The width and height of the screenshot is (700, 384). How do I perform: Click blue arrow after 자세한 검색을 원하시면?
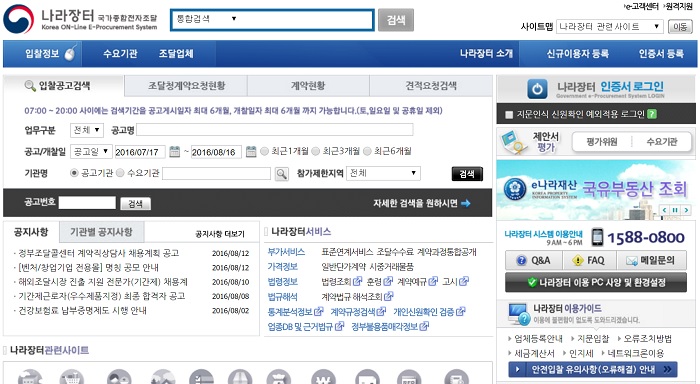pyautogui.click(x=466, y=204)
